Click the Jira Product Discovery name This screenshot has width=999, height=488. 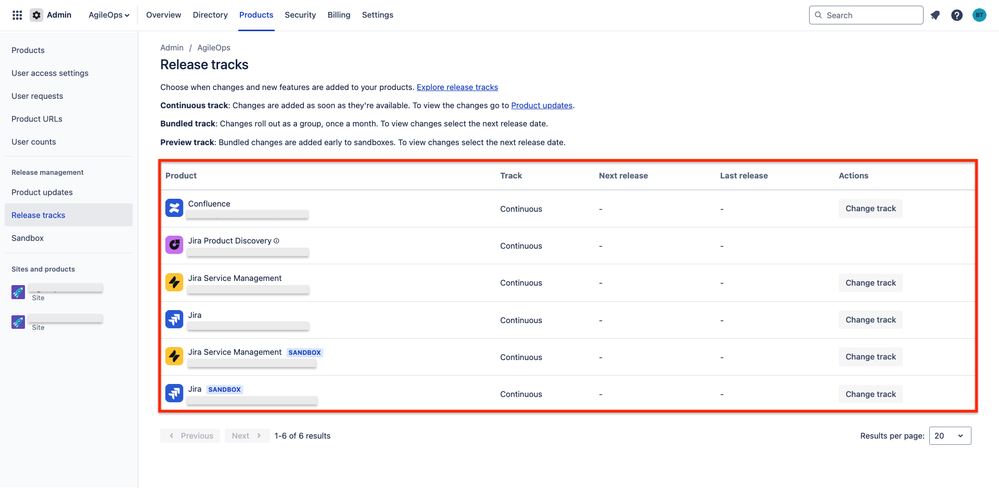(230, 241)
